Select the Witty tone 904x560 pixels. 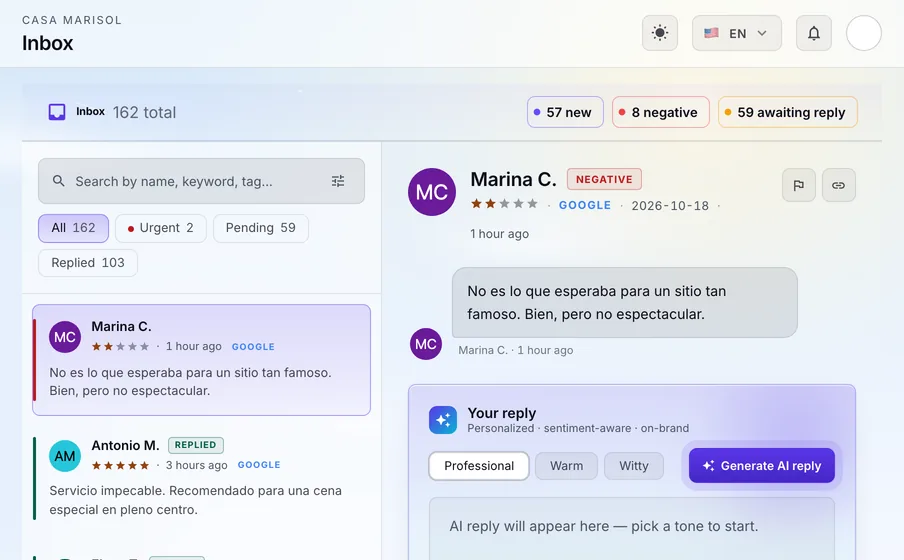click(634, 466)
